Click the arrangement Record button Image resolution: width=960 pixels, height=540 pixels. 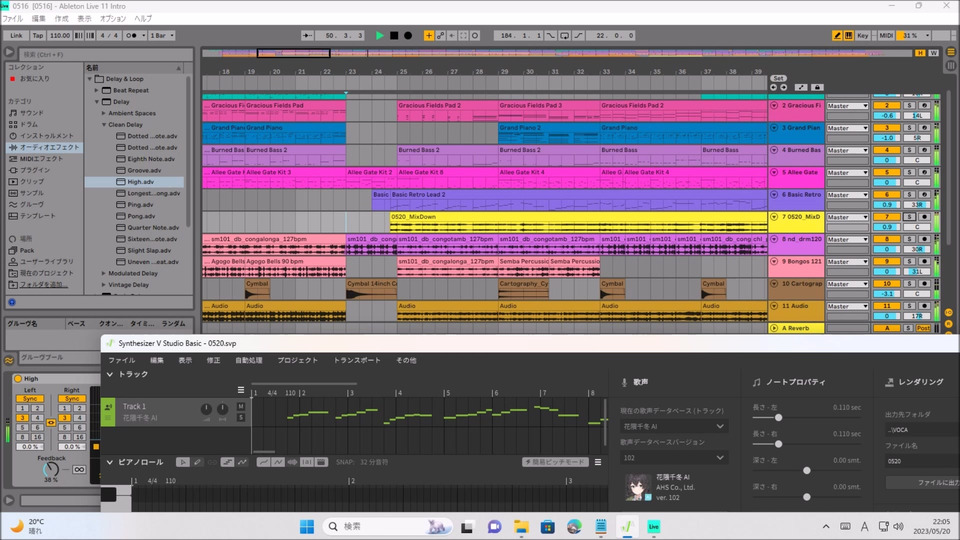point(408,35)
